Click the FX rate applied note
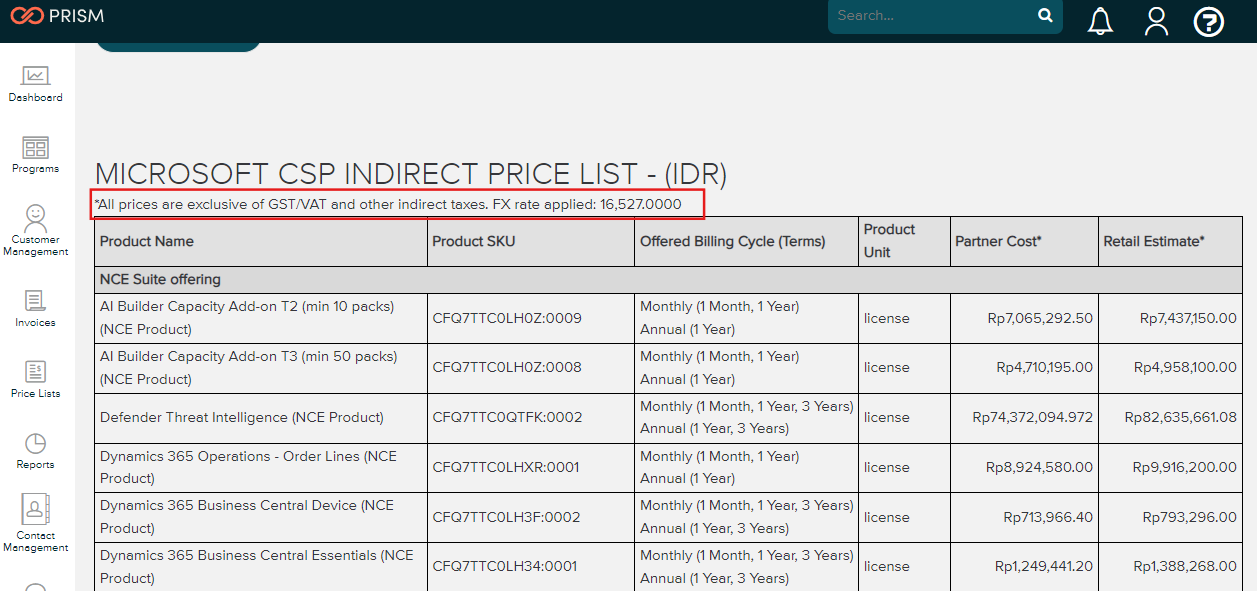 388,205
